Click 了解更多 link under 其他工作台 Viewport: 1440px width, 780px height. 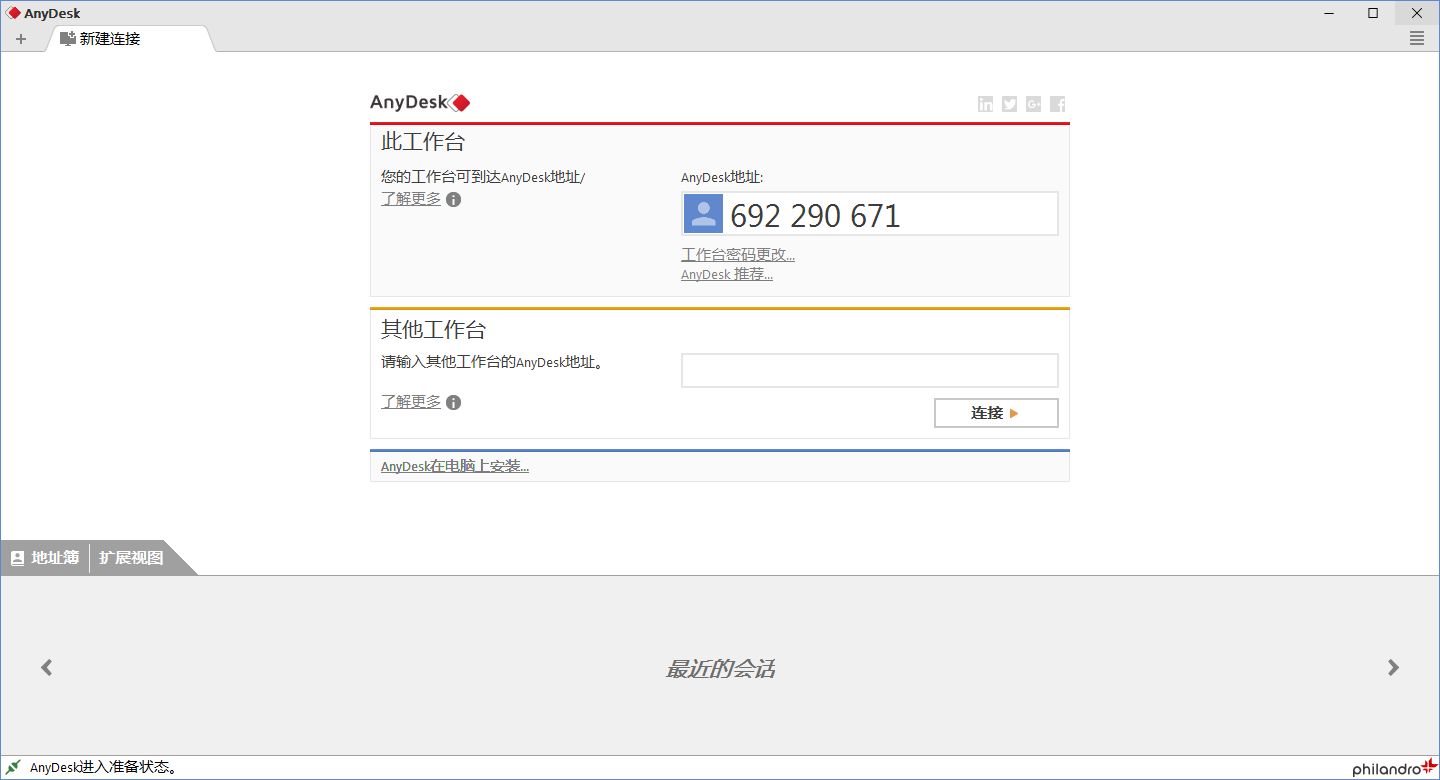(411, 402)
